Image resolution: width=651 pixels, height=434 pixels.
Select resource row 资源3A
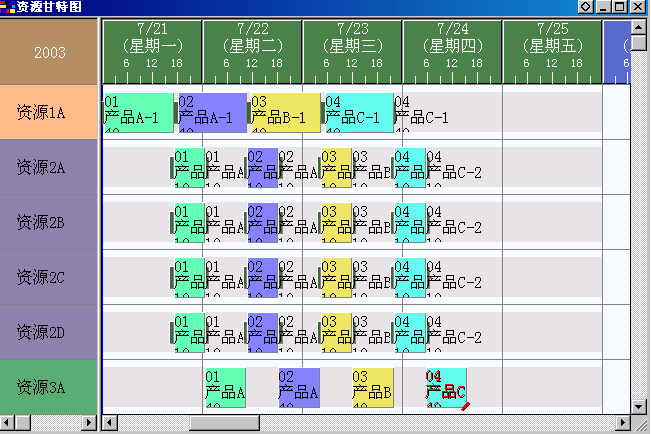pos(49,386)
